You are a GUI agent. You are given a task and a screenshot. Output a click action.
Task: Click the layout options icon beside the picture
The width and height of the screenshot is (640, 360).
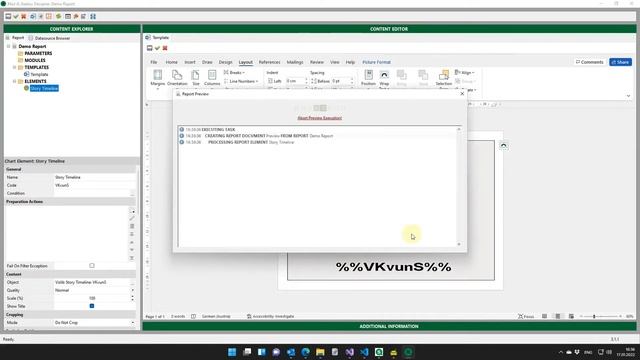point(503,146)
